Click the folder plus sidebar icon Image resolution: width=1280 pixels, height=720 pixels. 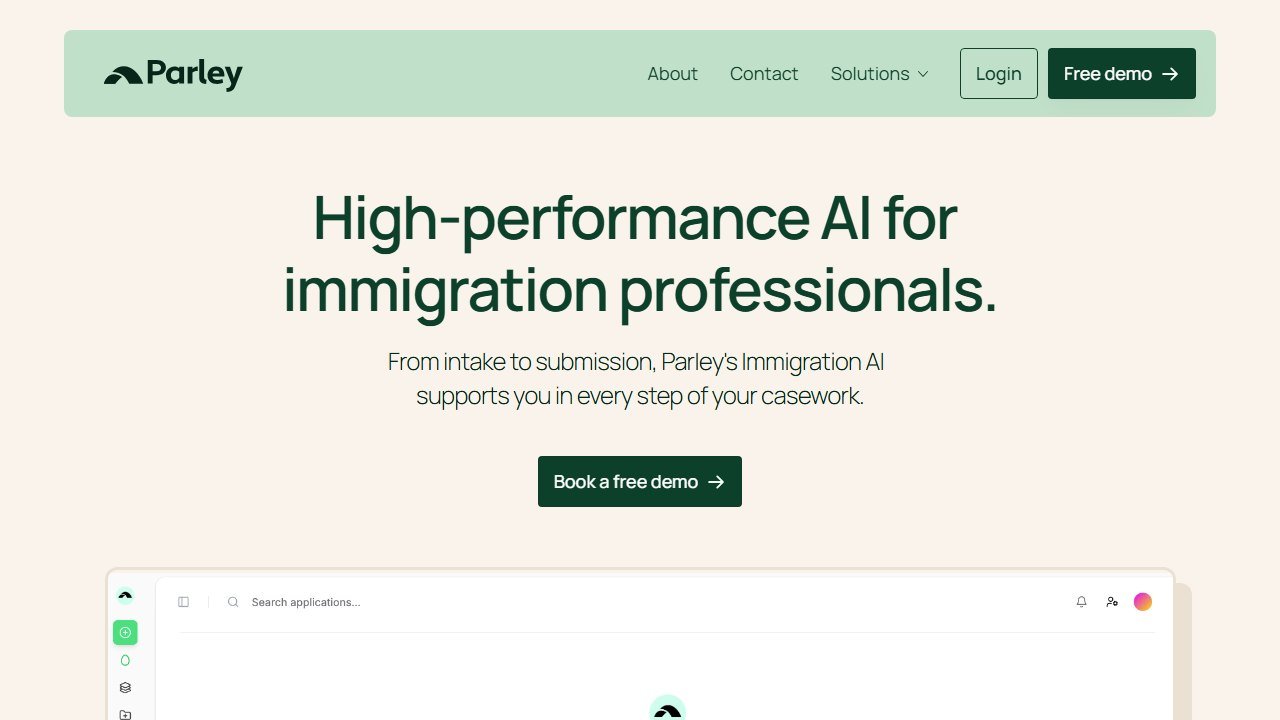click(125, 714)
